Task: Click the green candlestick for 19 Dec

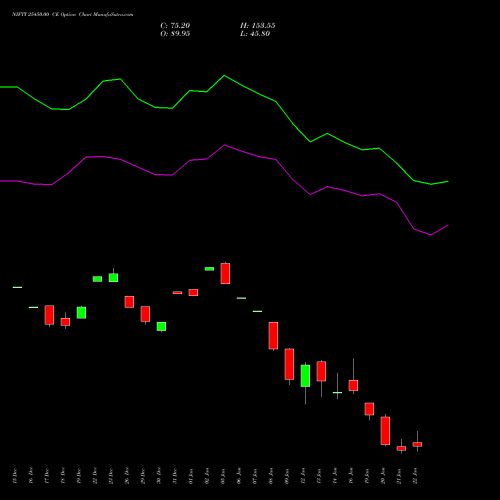Action: tap(81, 313)
